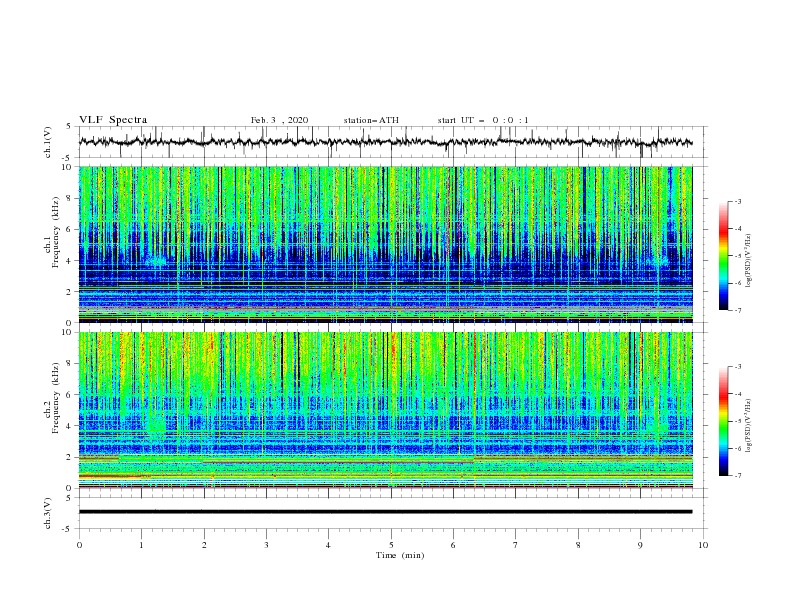
Task: Click the ch.1 spectrogram panel
Action: coord(385,244)
